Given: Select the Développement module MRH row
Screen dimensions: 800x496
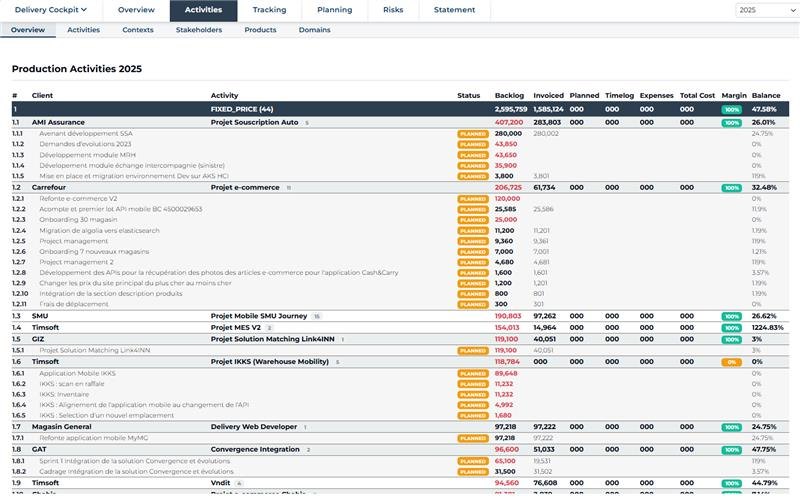Looking at the screenshot, I should pos(400,155).
